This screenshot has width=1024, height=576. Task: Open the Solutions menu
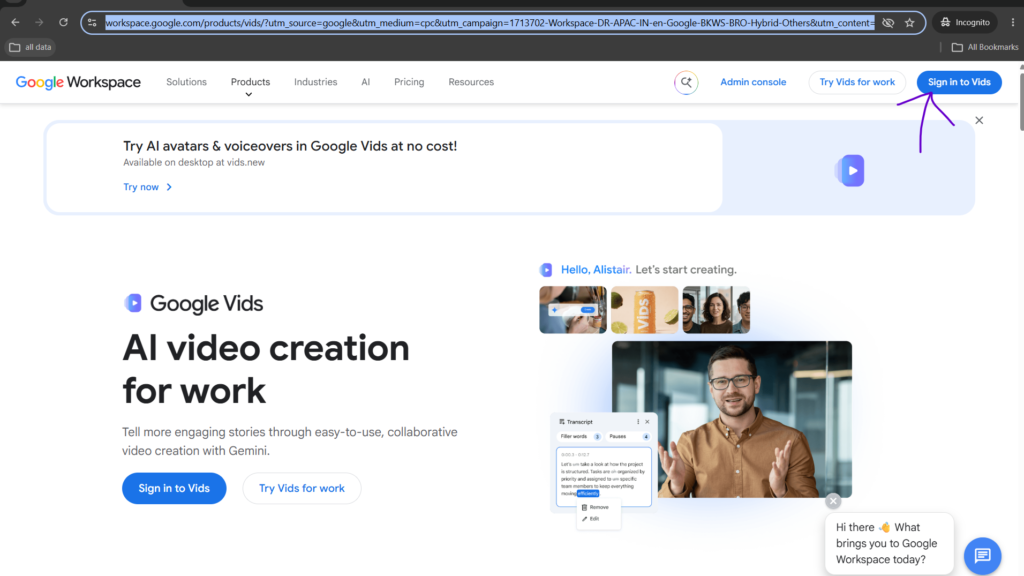click(186, 82)
